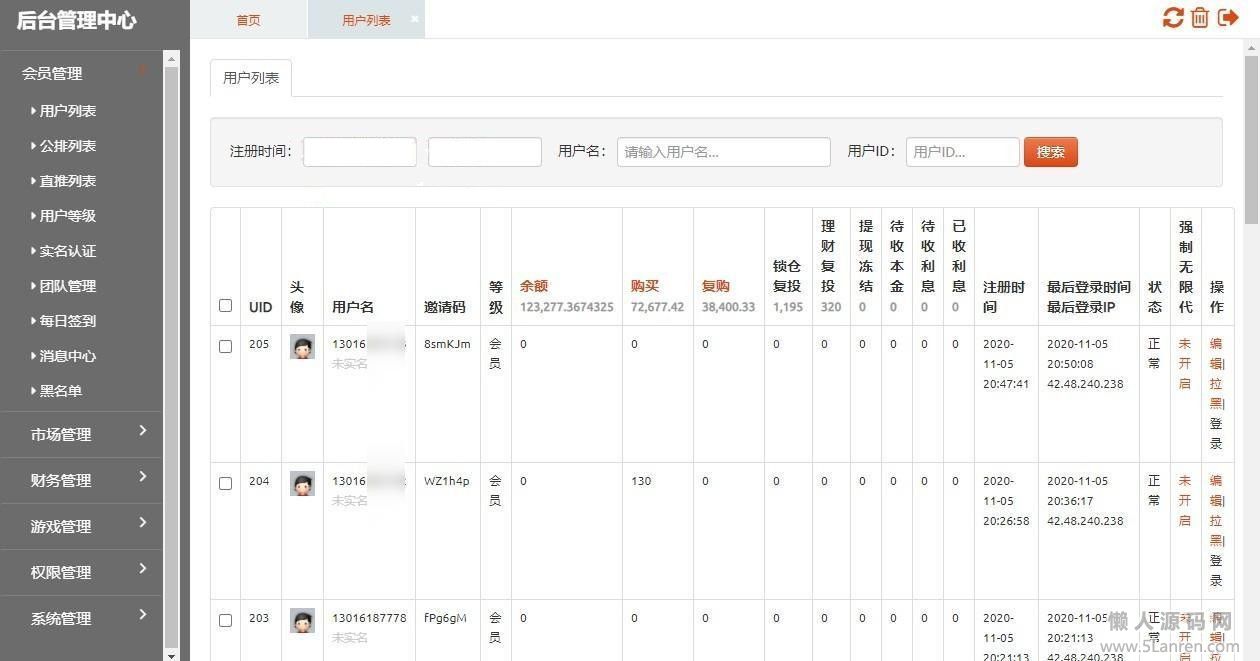The height and width of the screenshot is (661, 1260).
Task: Switch to the 首页 tab
Action: point(248,20)
